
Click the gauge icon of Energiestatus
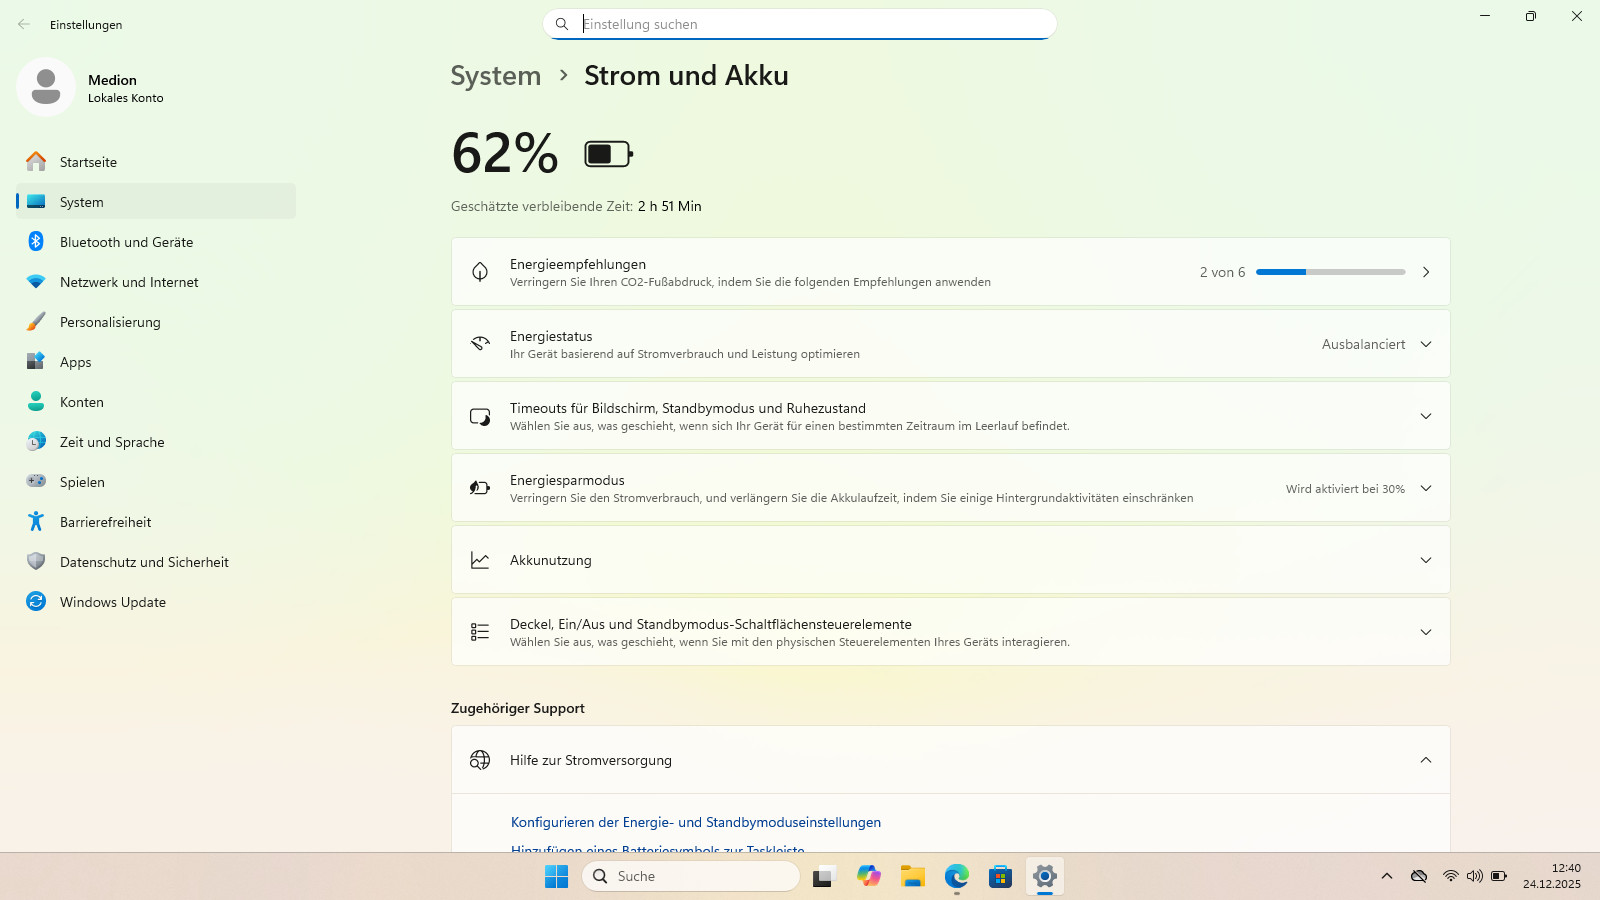coord(480,344)
